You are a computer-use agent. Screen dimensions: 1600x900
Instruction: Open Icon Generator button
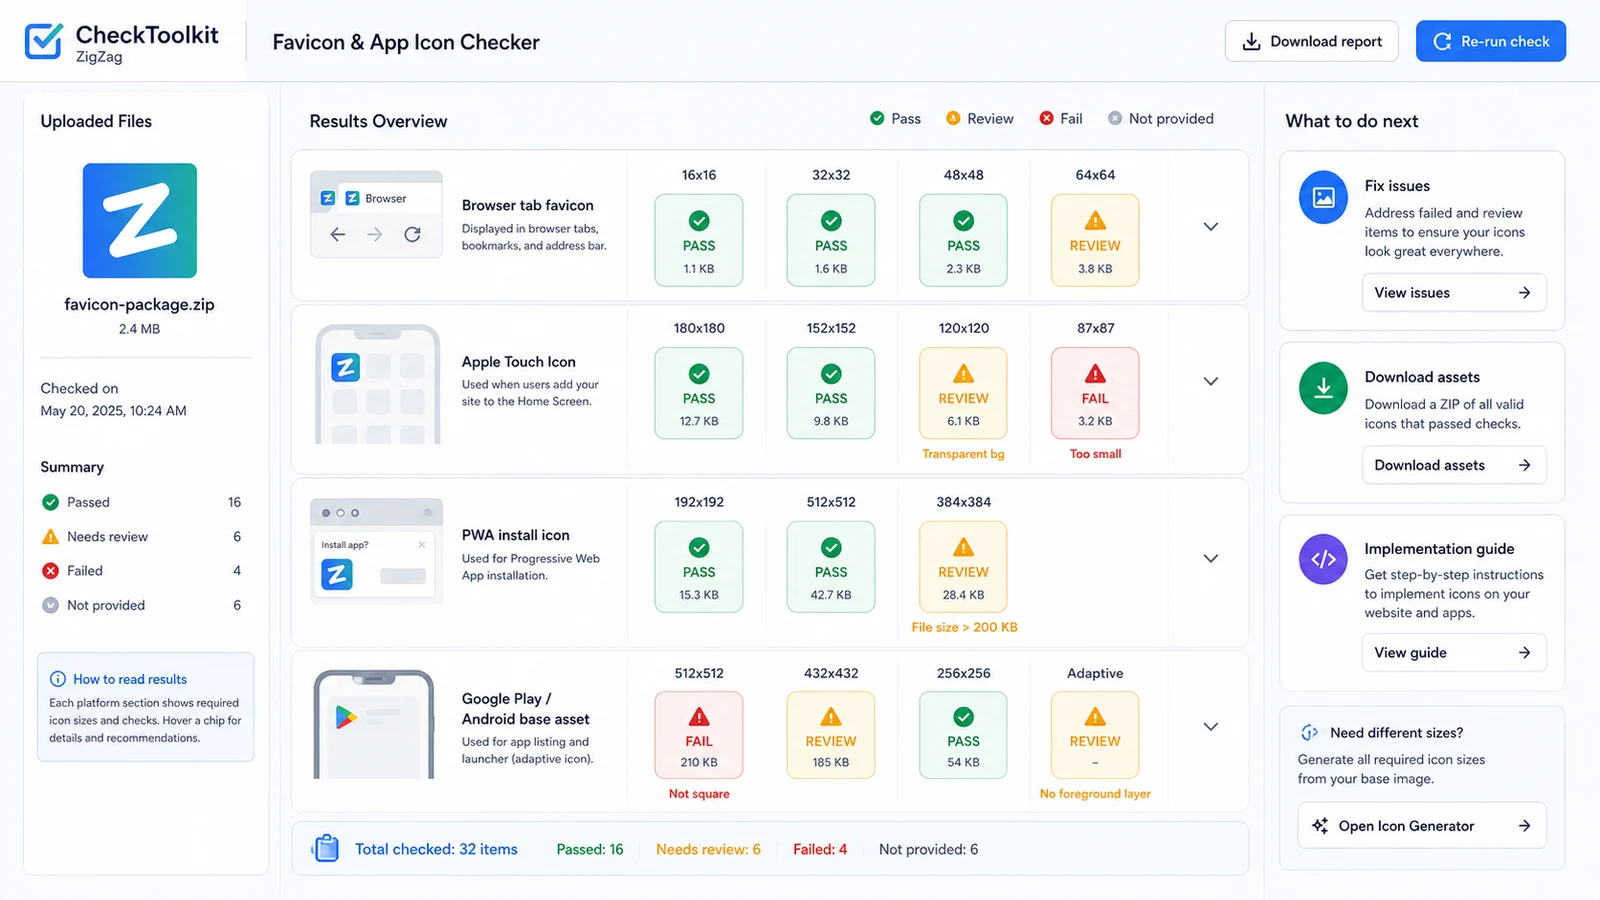(x=1422, y=826)
